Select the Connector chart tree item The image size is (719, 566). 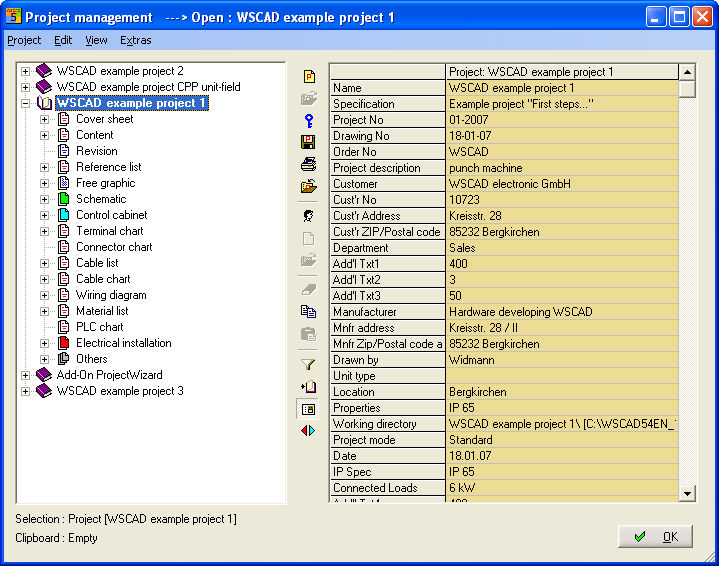click(114, 247)
